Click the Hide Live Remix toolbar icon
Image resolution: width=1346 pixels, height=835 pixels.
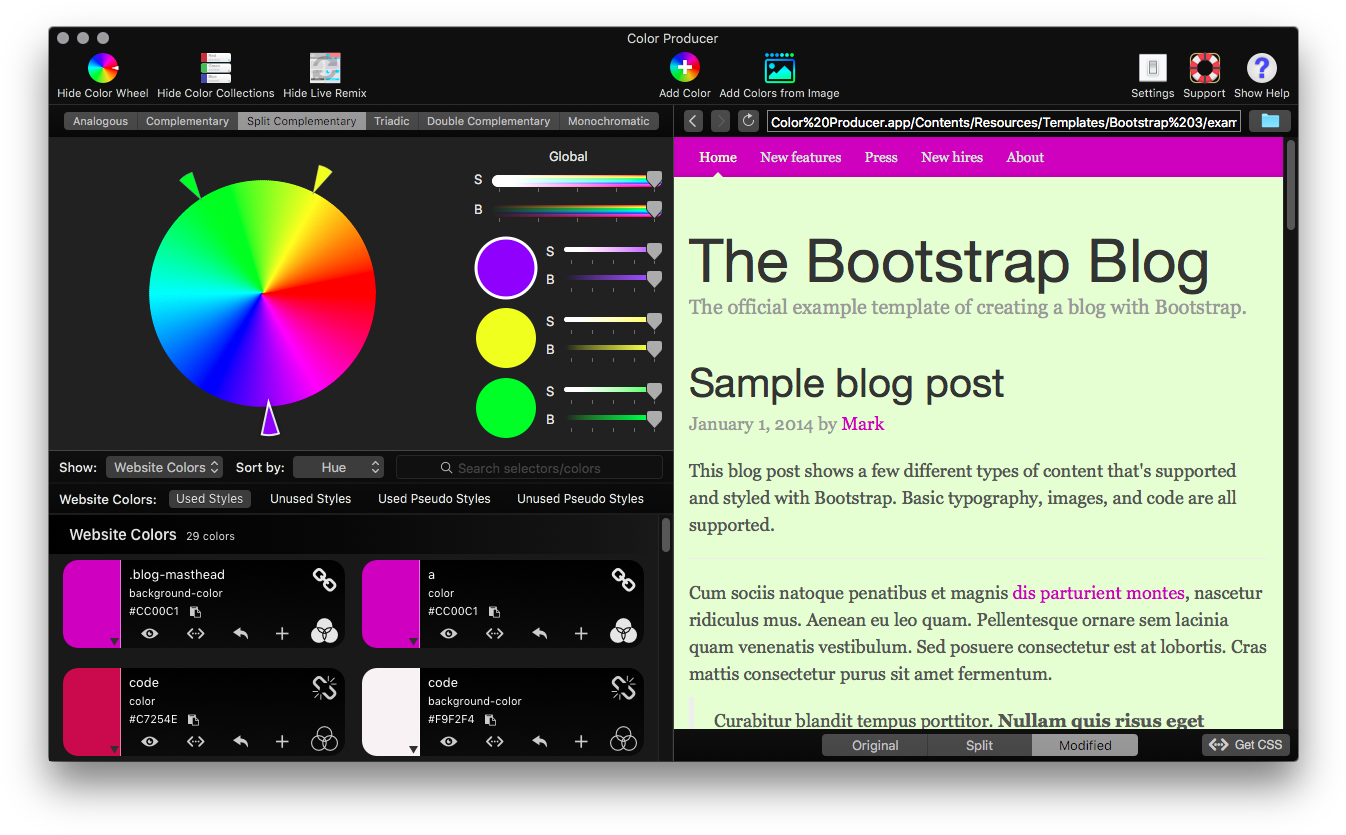point(325,68)
